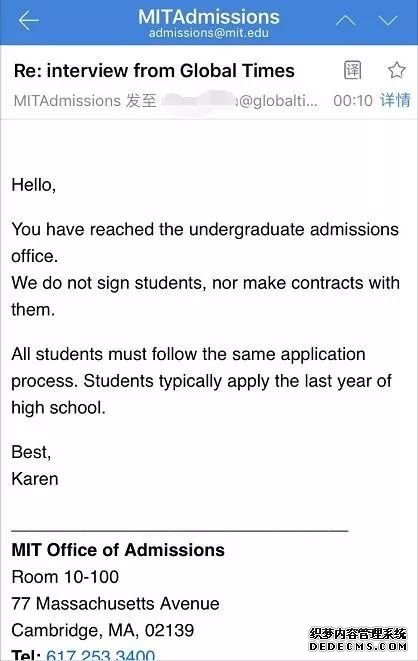Tap admissions@mit.edu sender address in header
This screenshot has height=661, width=418.
click(x=209, y=33)
